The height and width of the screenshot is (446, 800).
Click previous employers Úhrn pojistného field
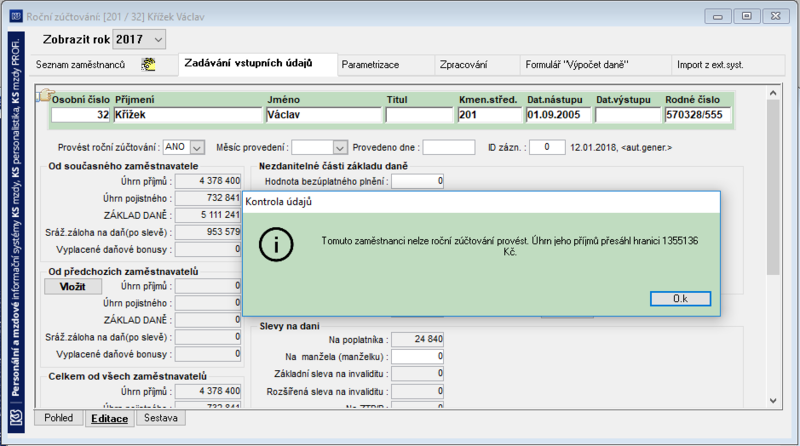pos(208,303)
